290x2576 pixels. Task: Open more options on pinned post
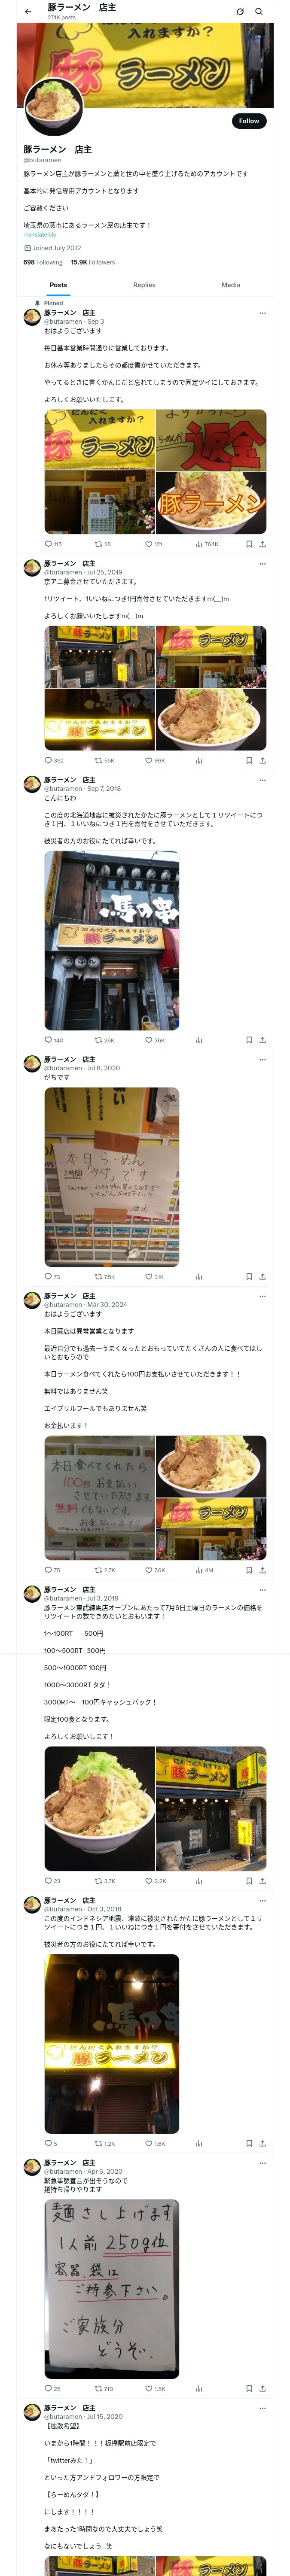coord(263,313)
